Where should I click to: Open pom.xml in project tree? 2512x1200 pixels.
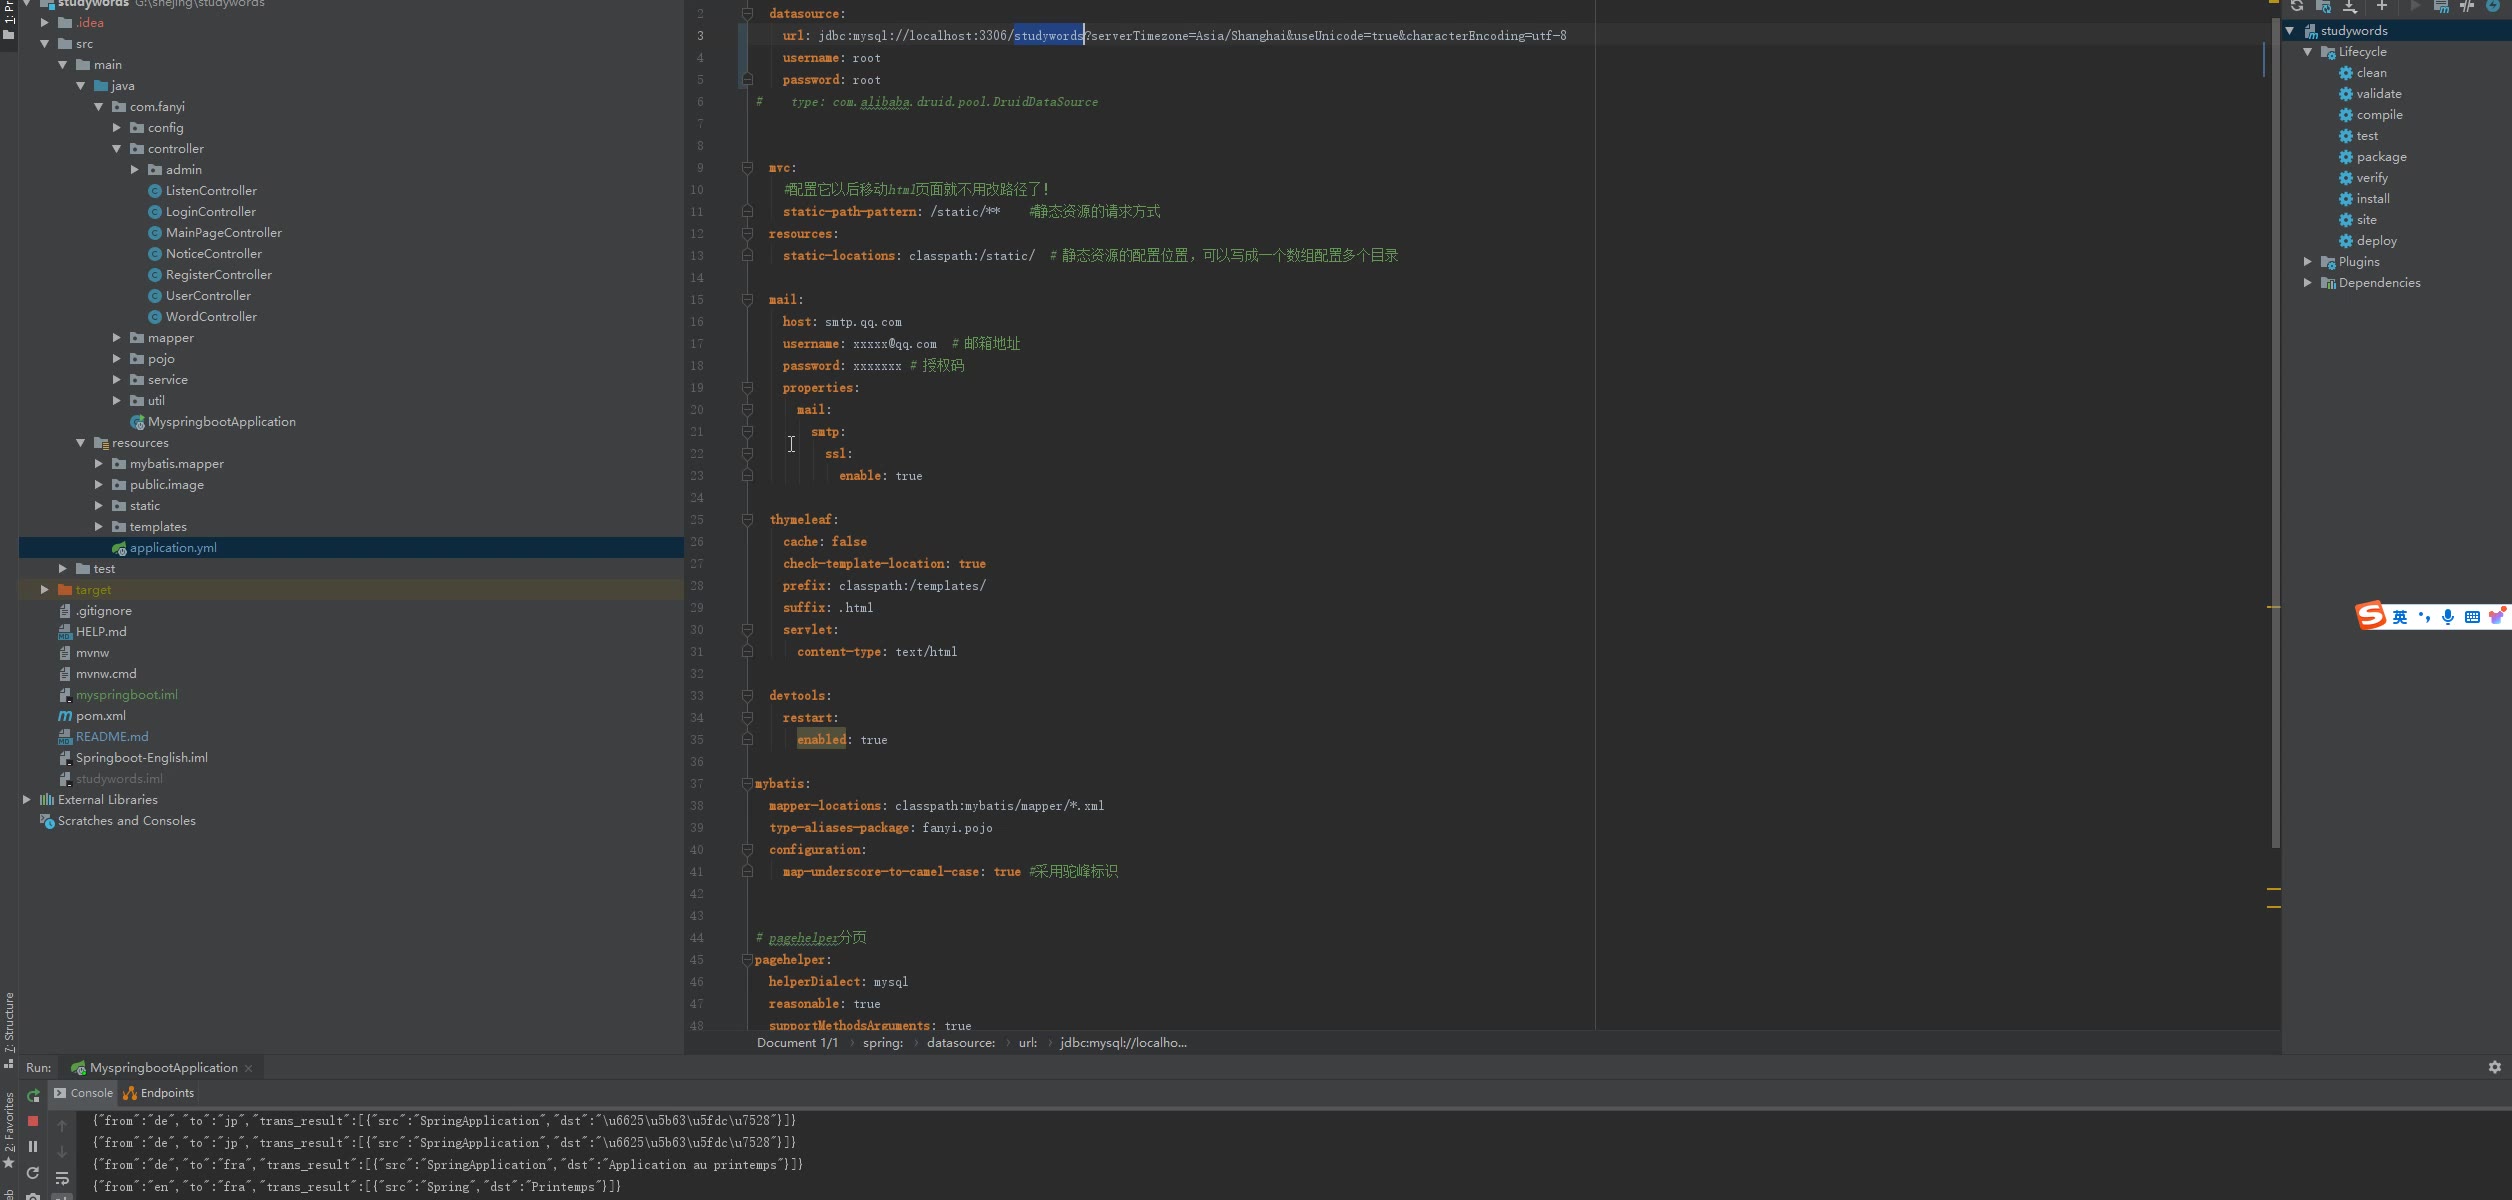100,716
